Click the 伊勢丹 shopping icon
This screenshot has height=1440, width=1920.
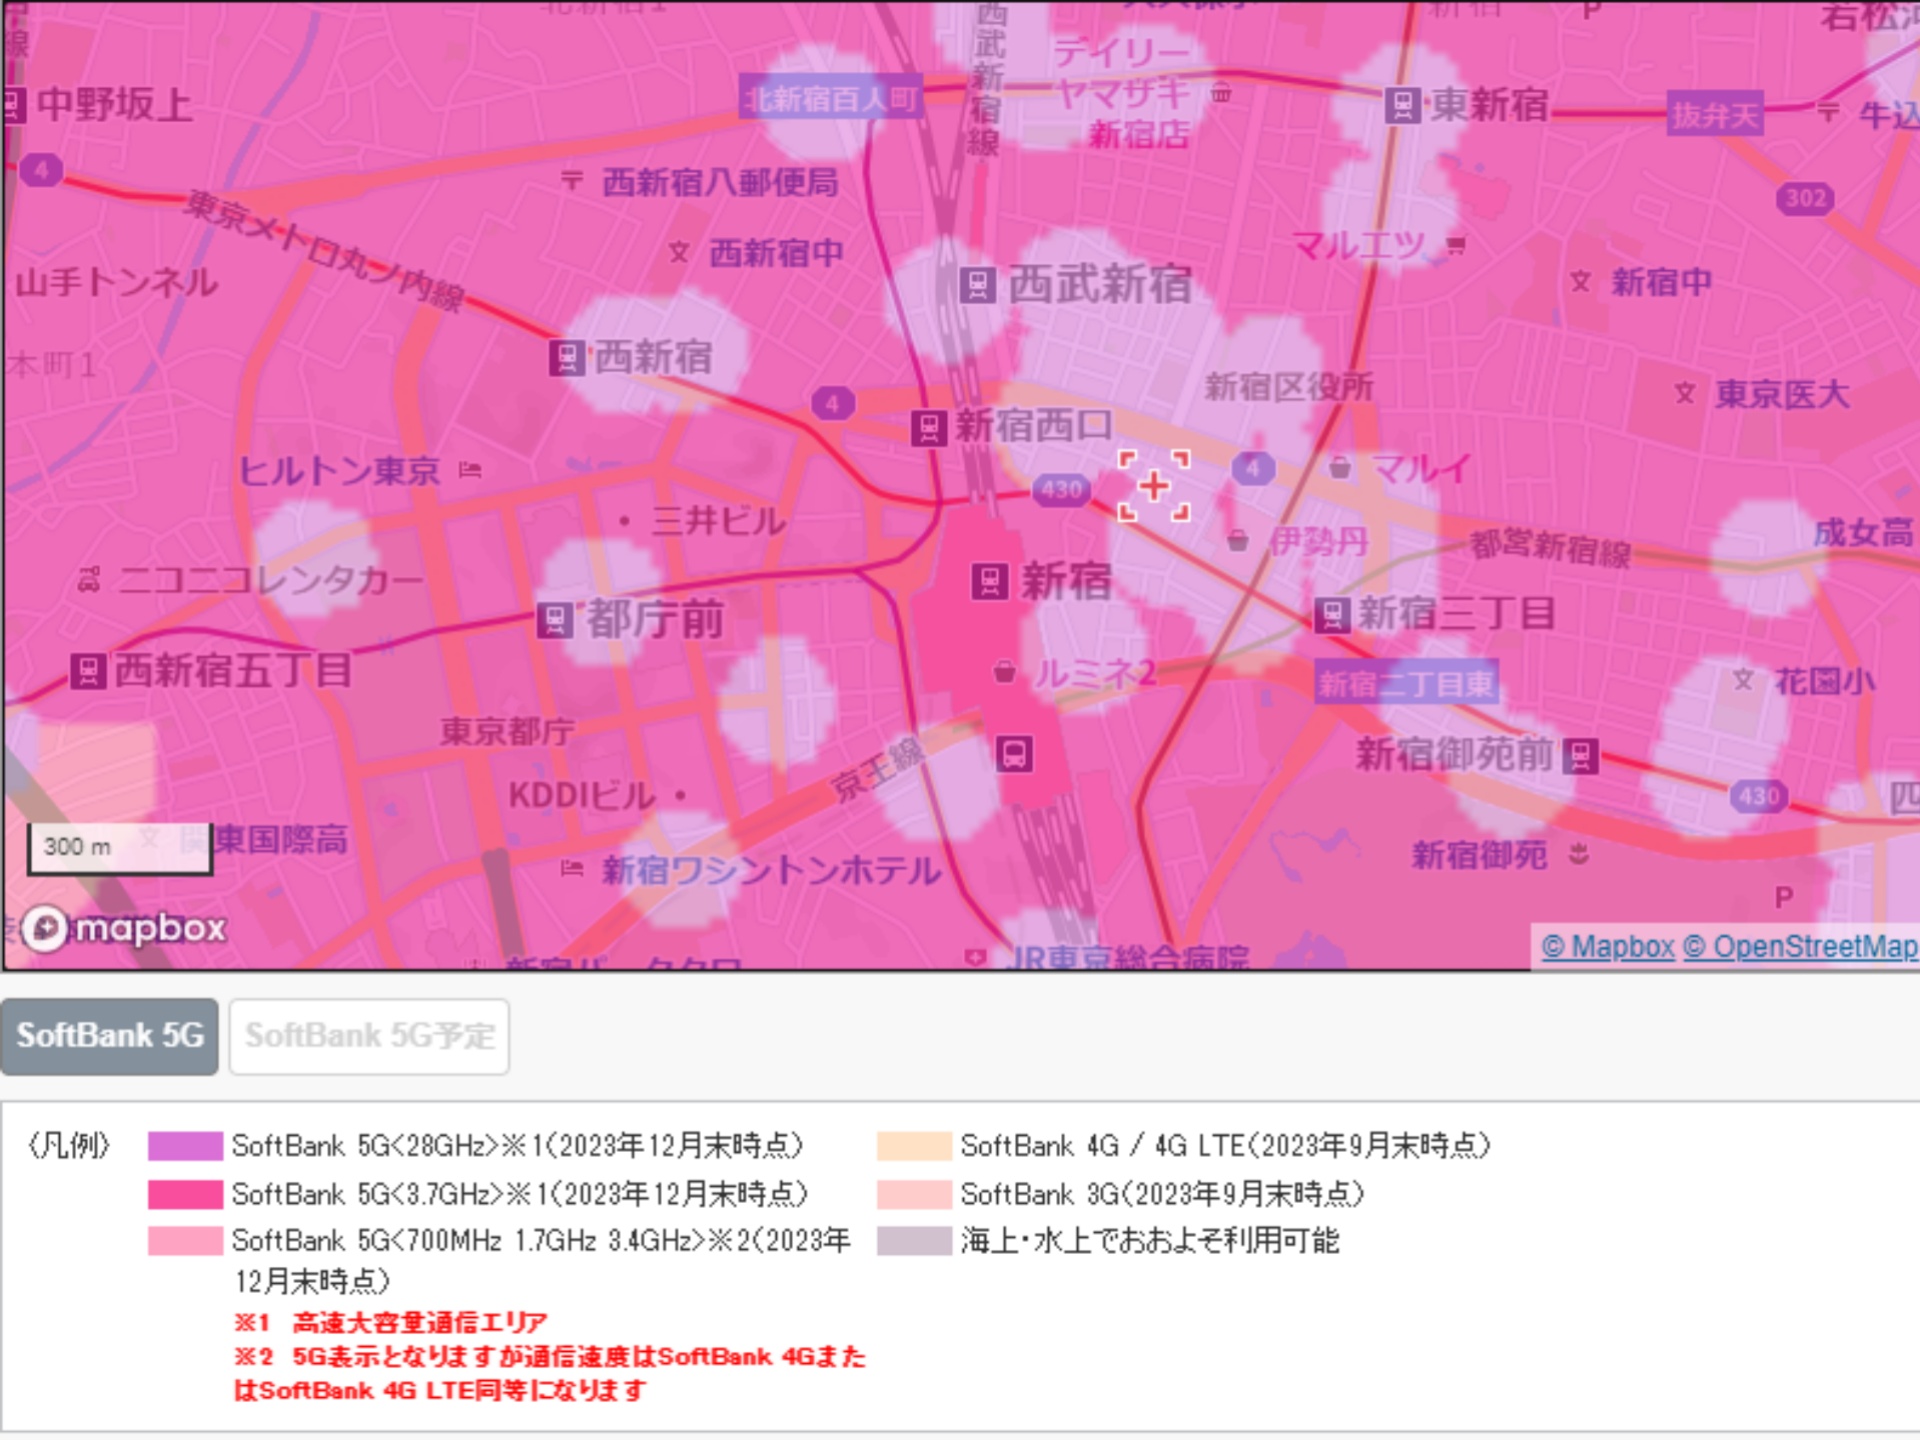(x=1238, y=541)
